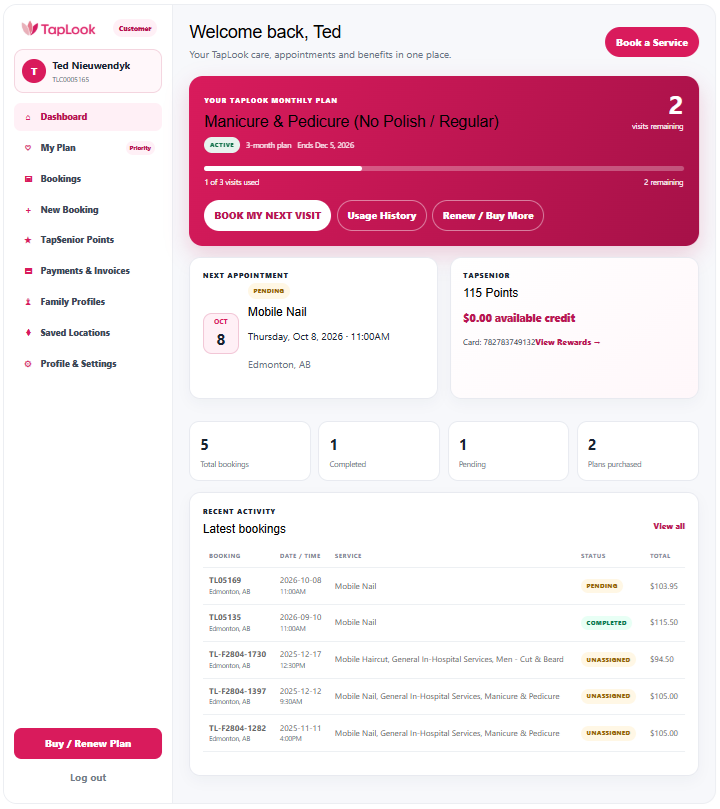Click the PENDING status badge for TL05169

pos(601,586)
